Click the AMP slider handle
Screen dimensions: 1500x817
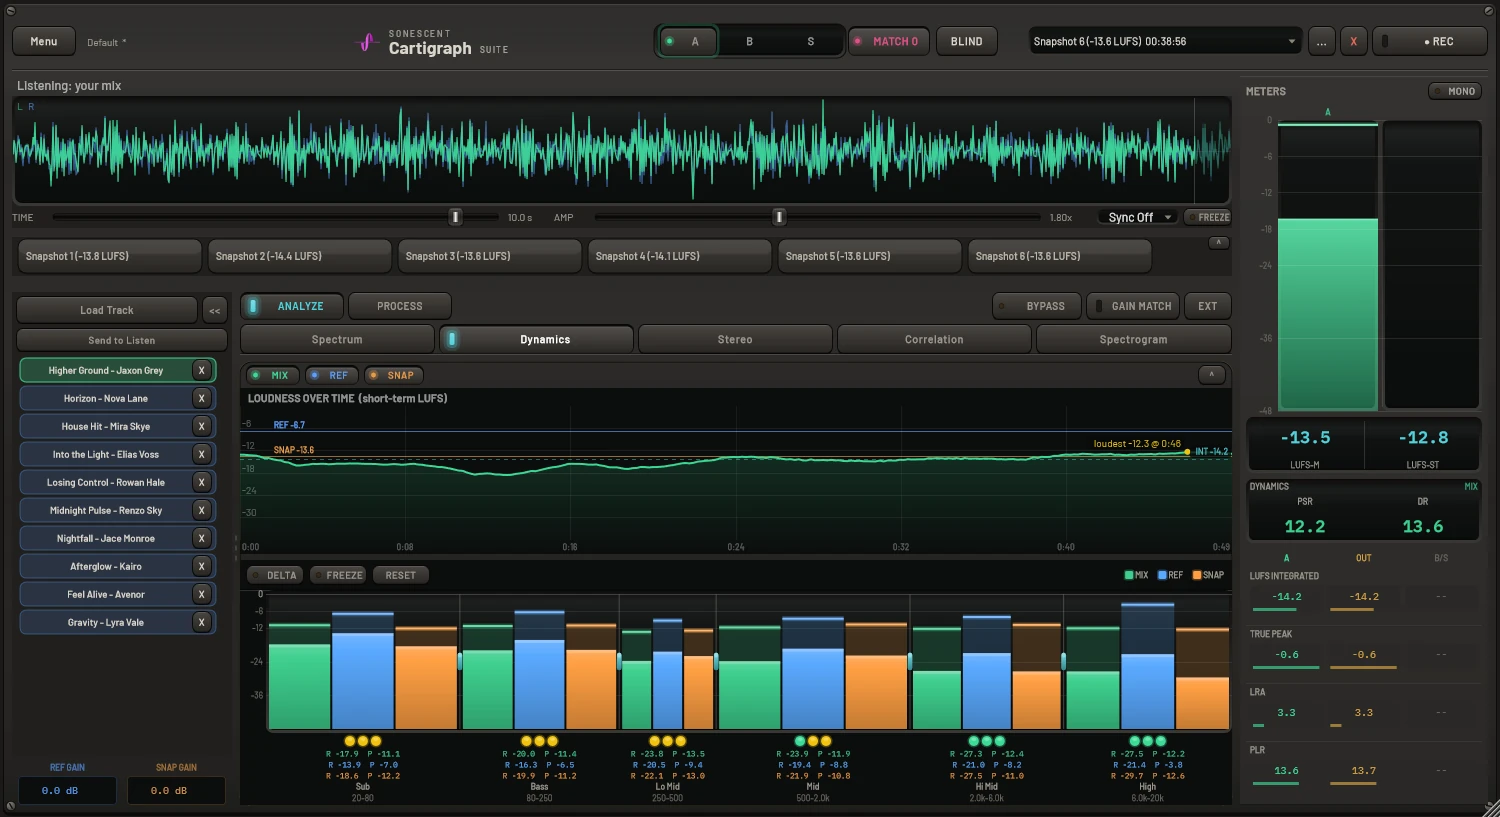coord(779,217)
